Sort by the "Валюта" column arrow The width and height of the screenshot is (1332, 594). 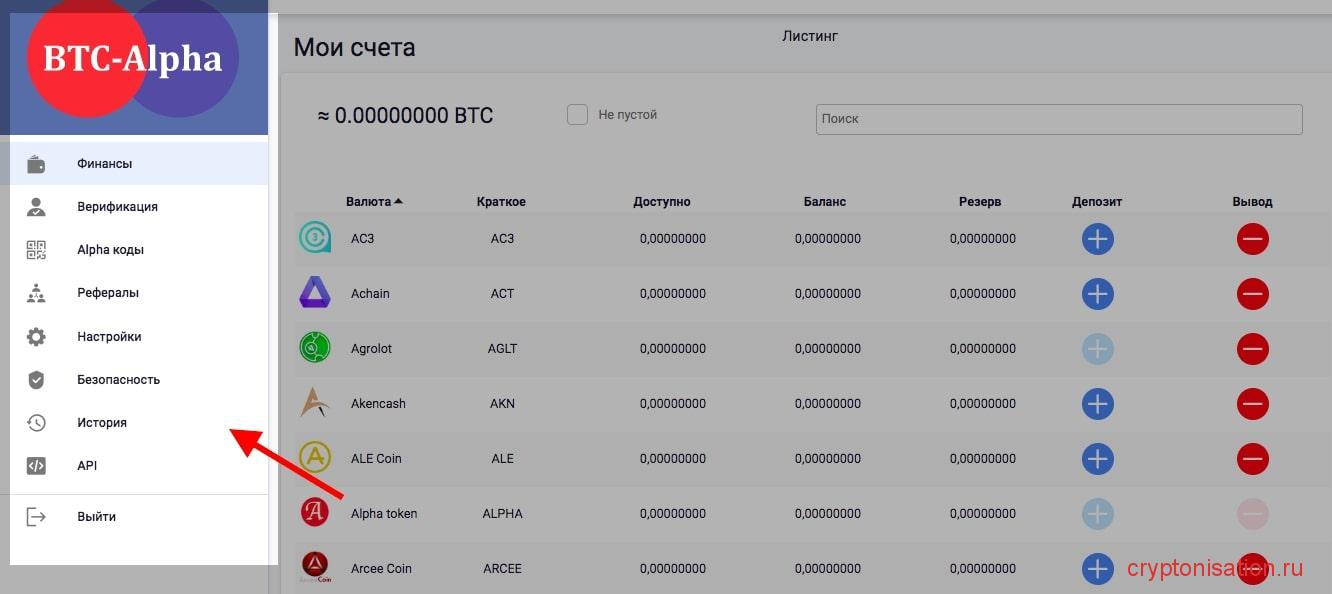click(398, 201)
